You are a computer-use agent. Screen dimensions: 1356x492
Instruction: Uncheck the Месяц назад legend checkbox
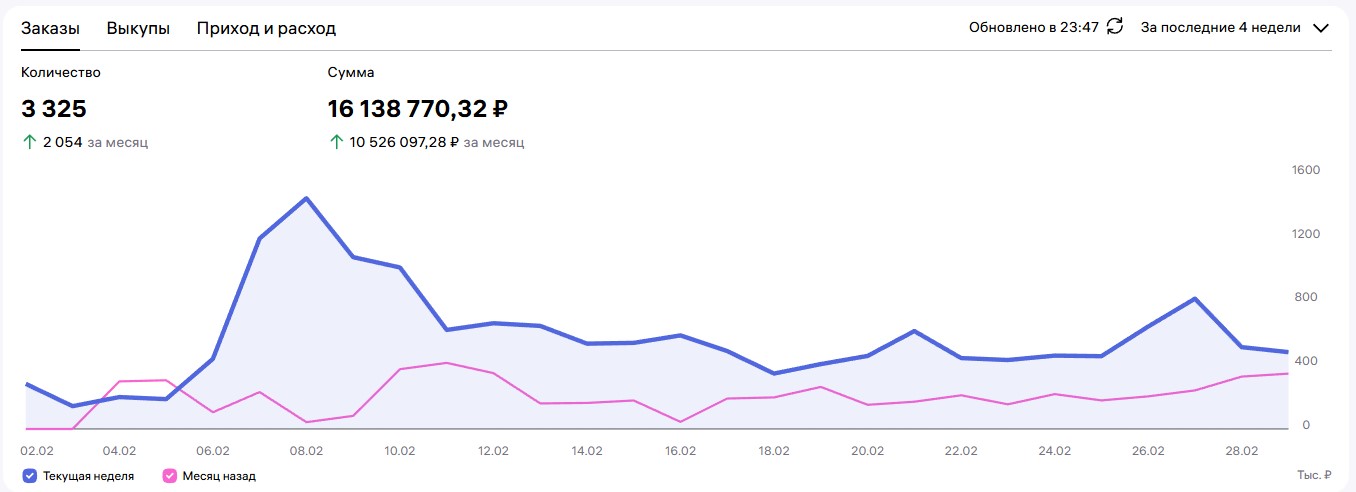(169, 476)
